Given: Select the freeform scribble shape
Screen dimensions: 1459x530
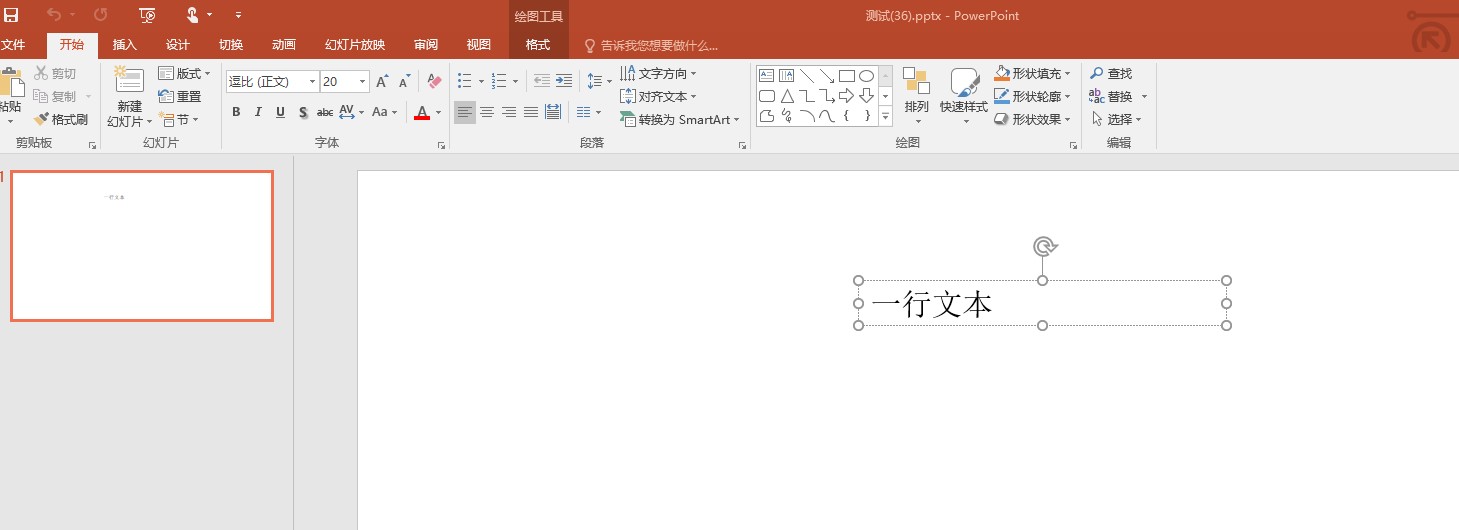Looking at the screenshot, I should click(787, 116).
